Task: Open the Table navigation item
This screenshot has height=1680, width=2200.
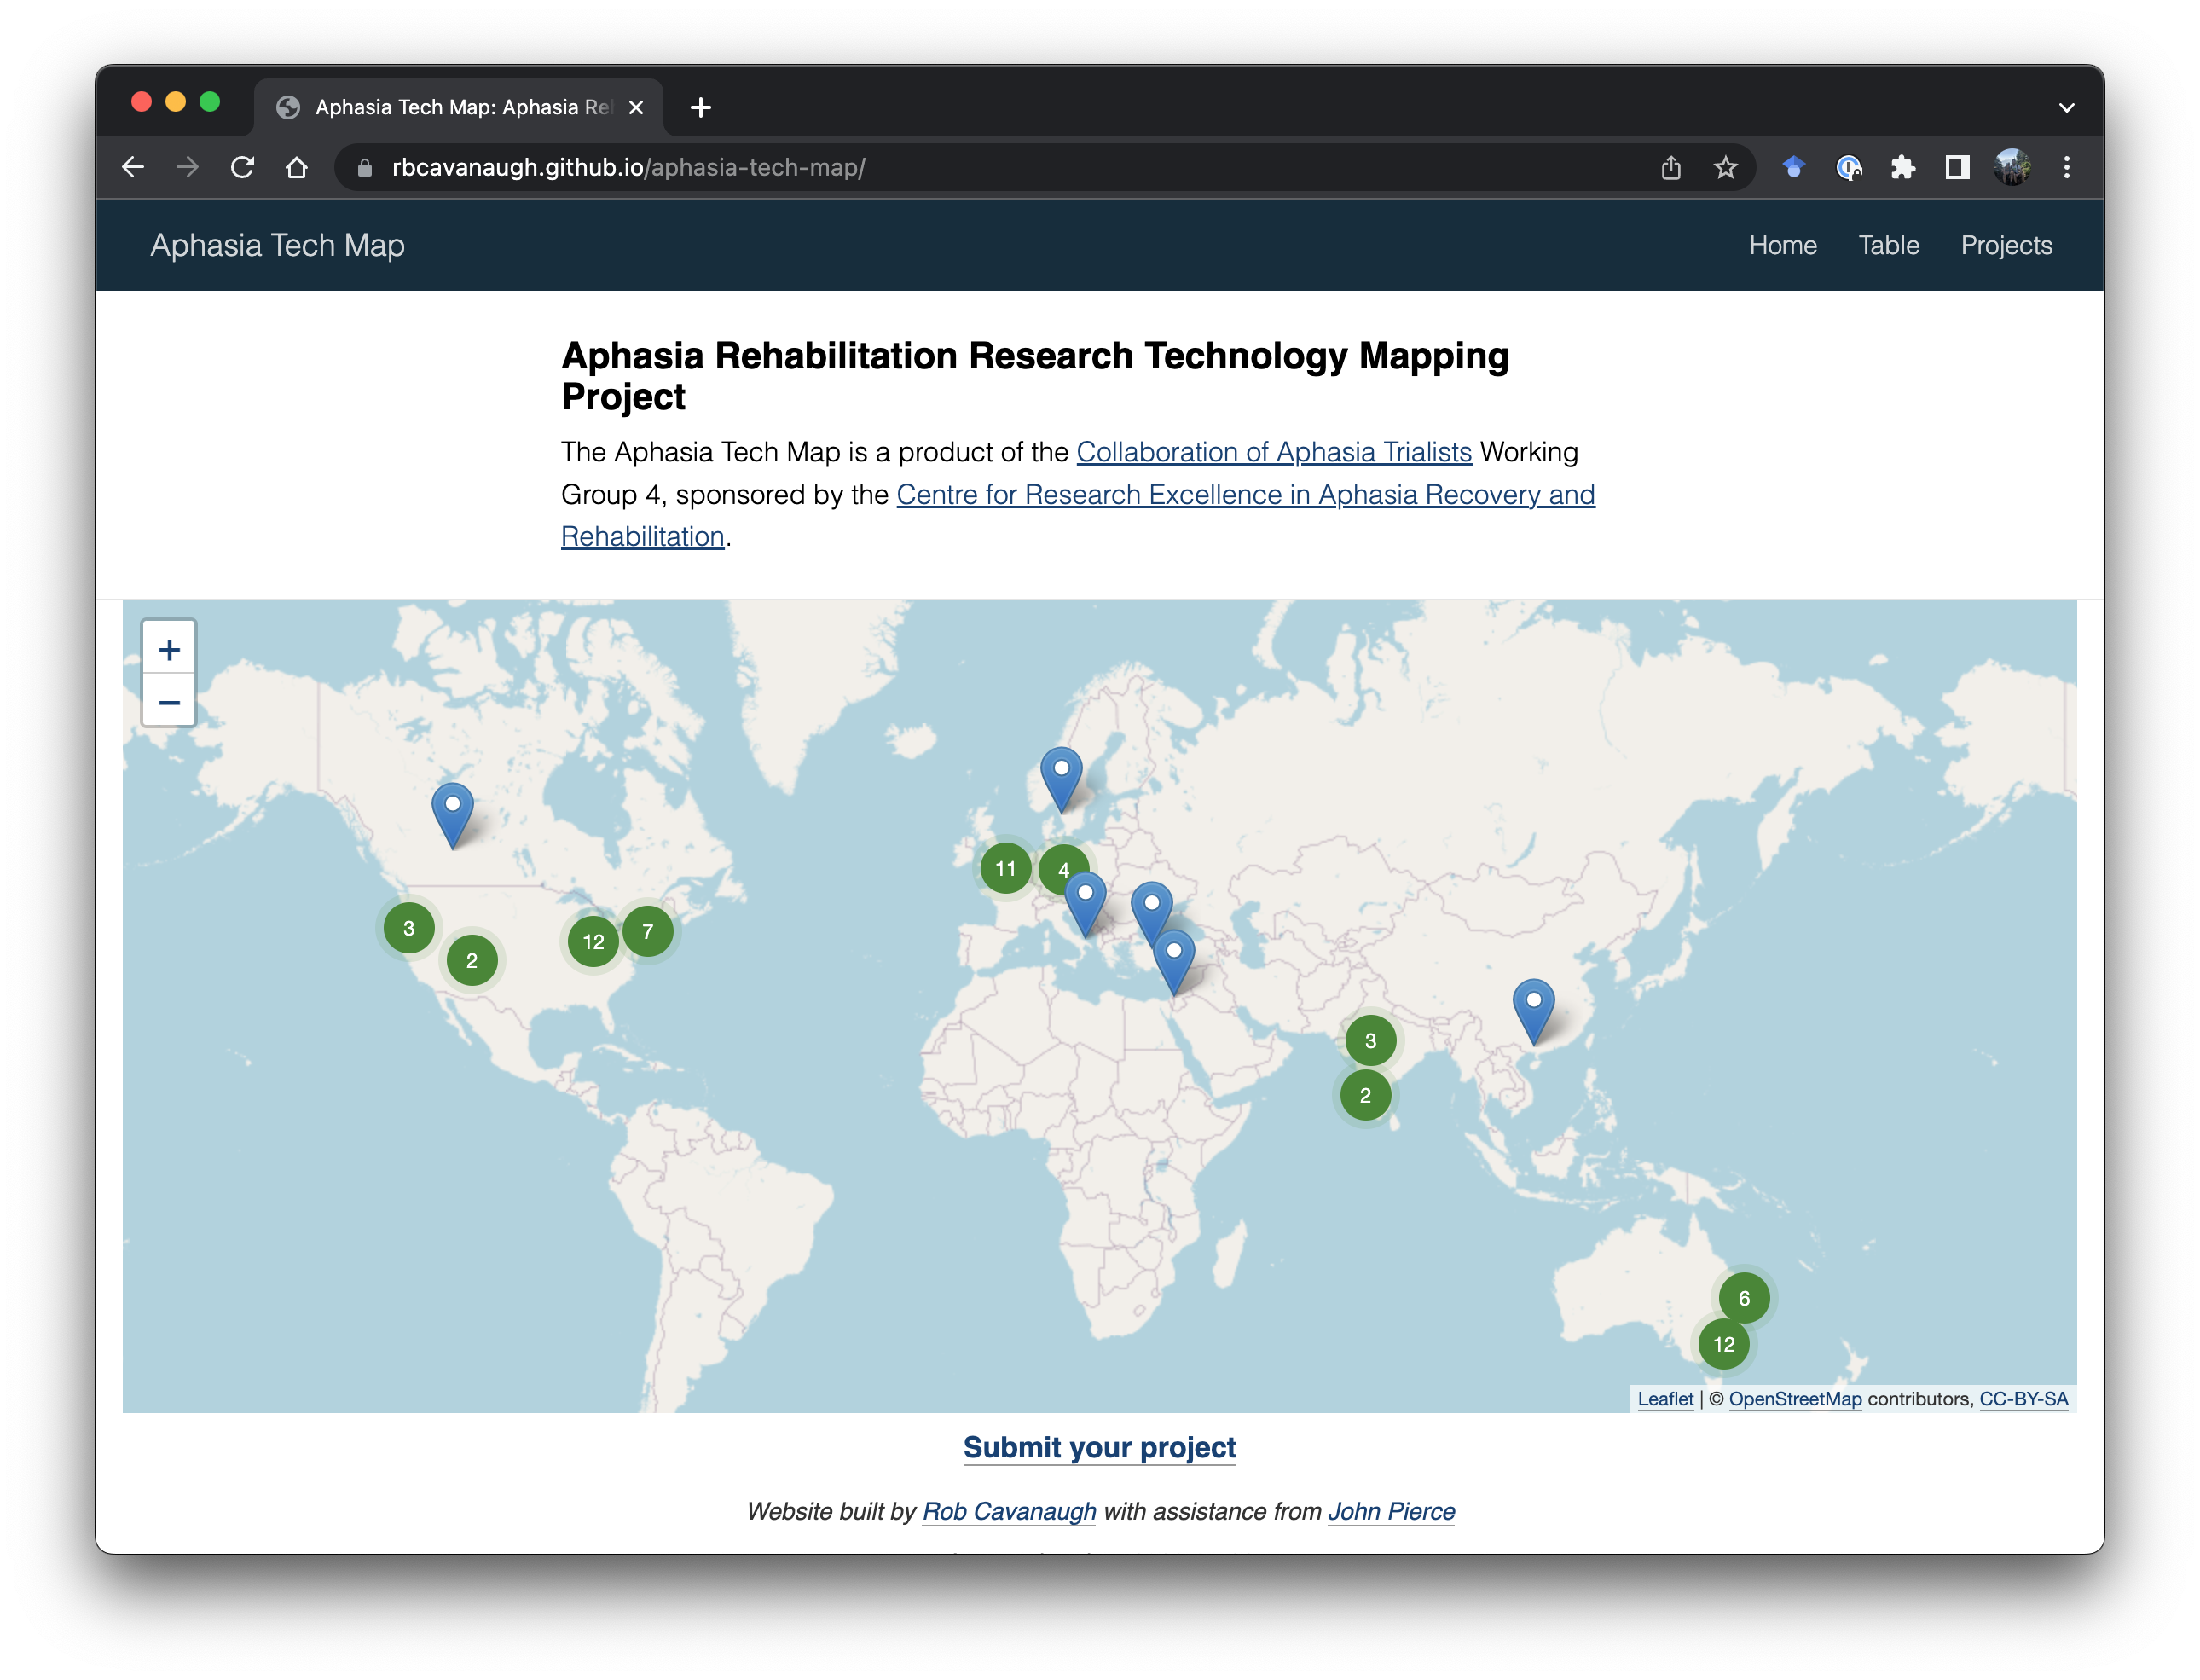Action: pyautogui.click(x=1888, y=245)
